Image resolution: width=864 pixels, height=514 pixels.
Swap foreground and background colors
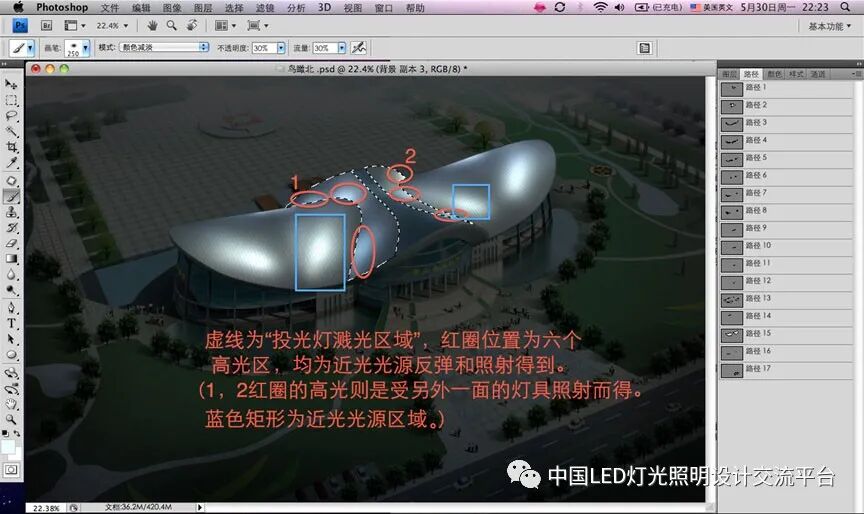click(x=17, y=434)
